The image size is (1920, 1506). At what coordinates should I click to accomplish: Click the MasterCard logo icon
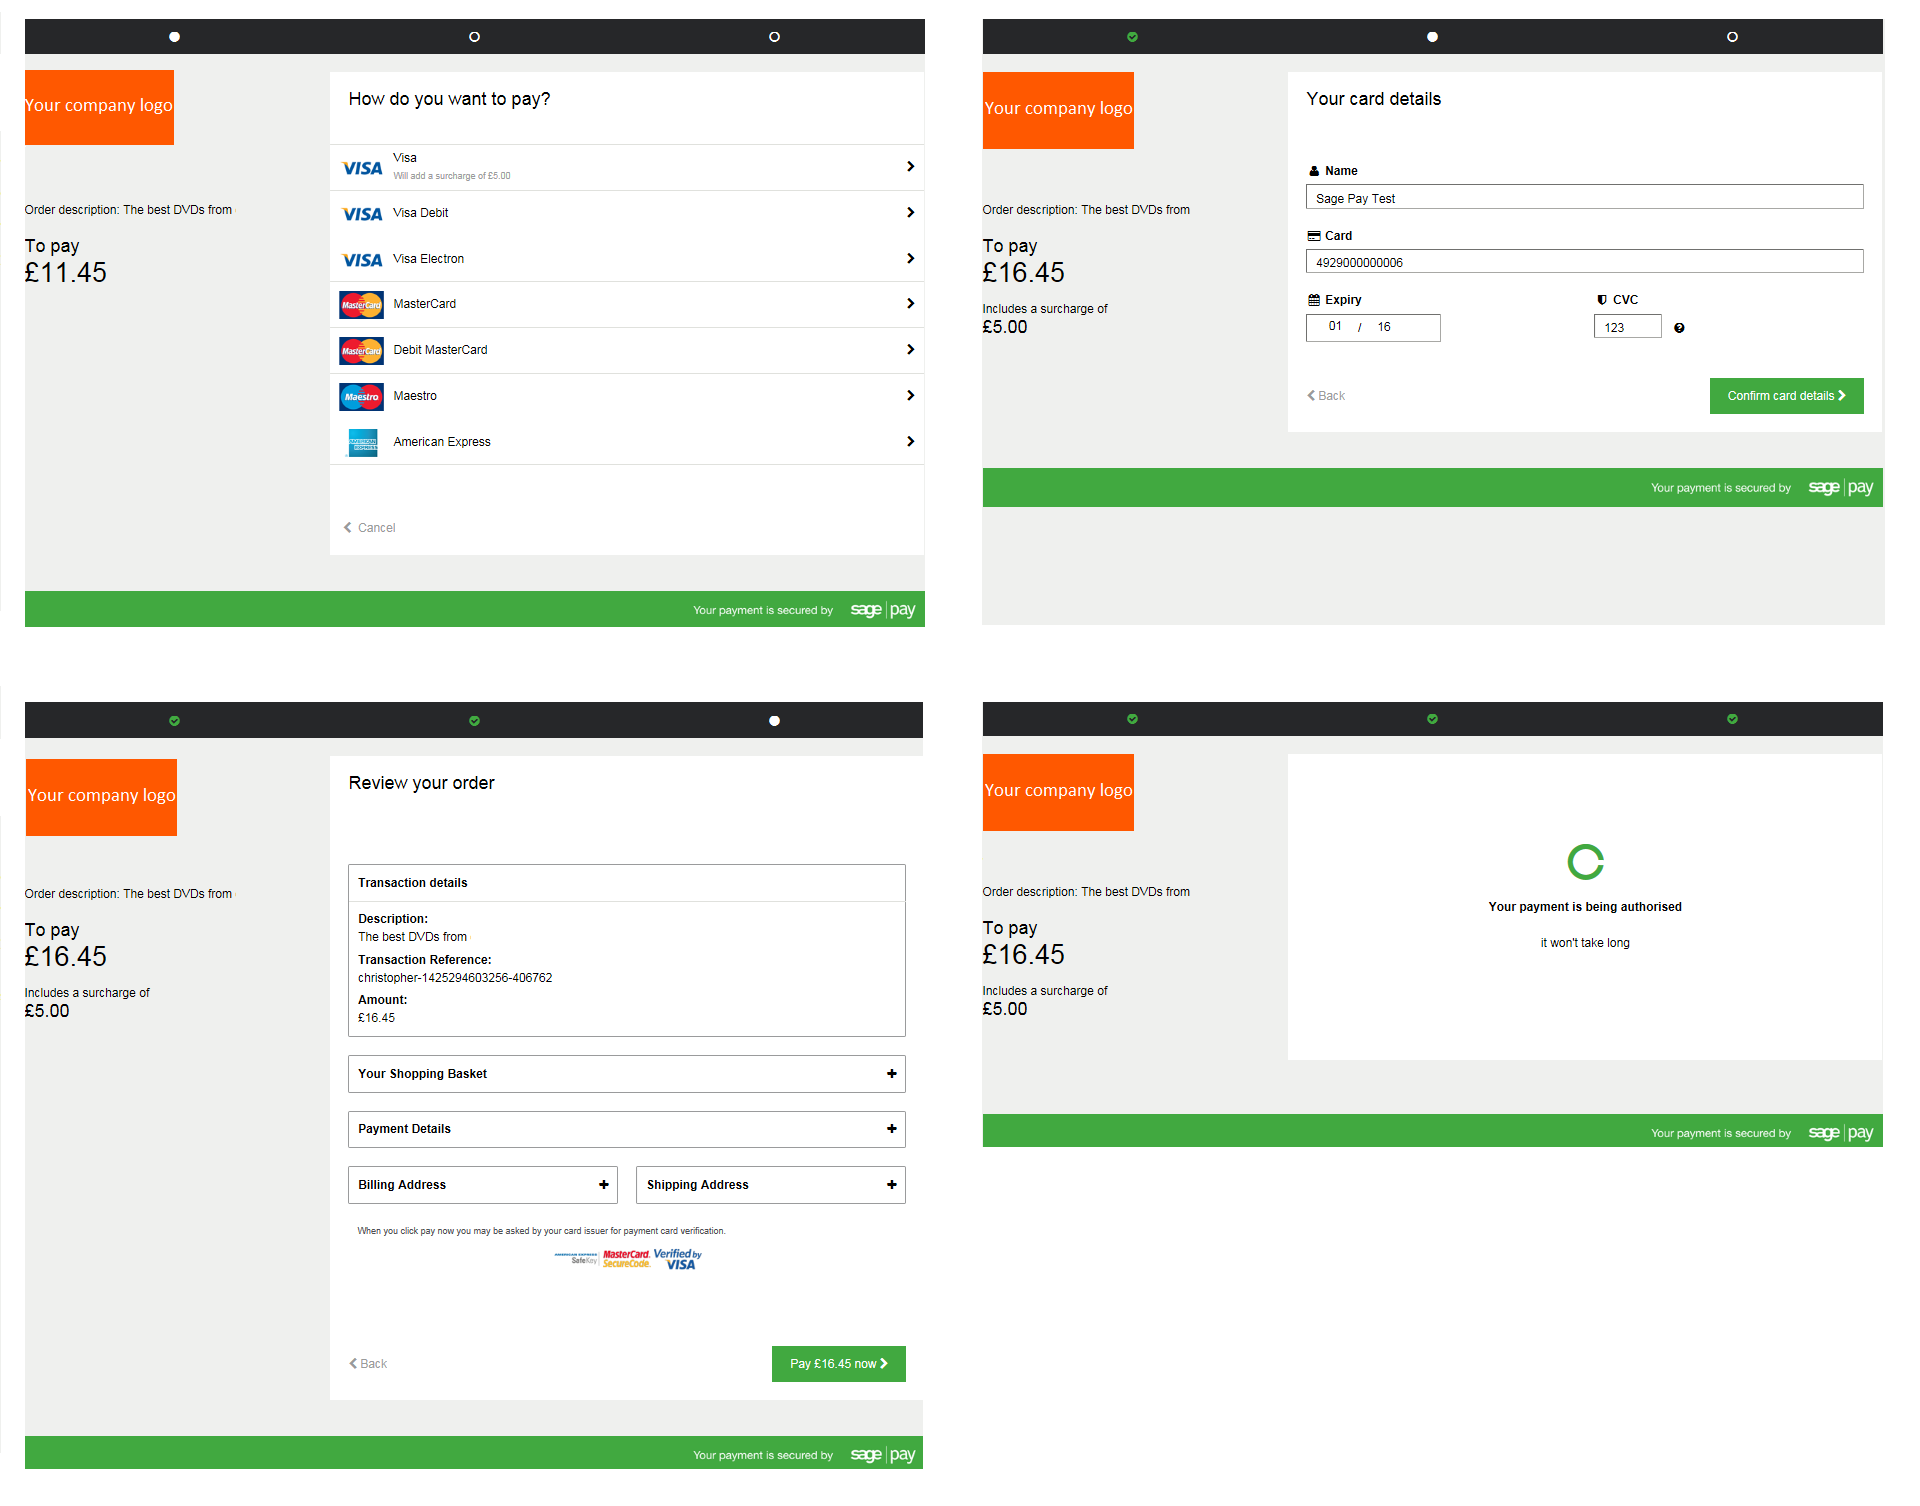(x=361, y=304)
